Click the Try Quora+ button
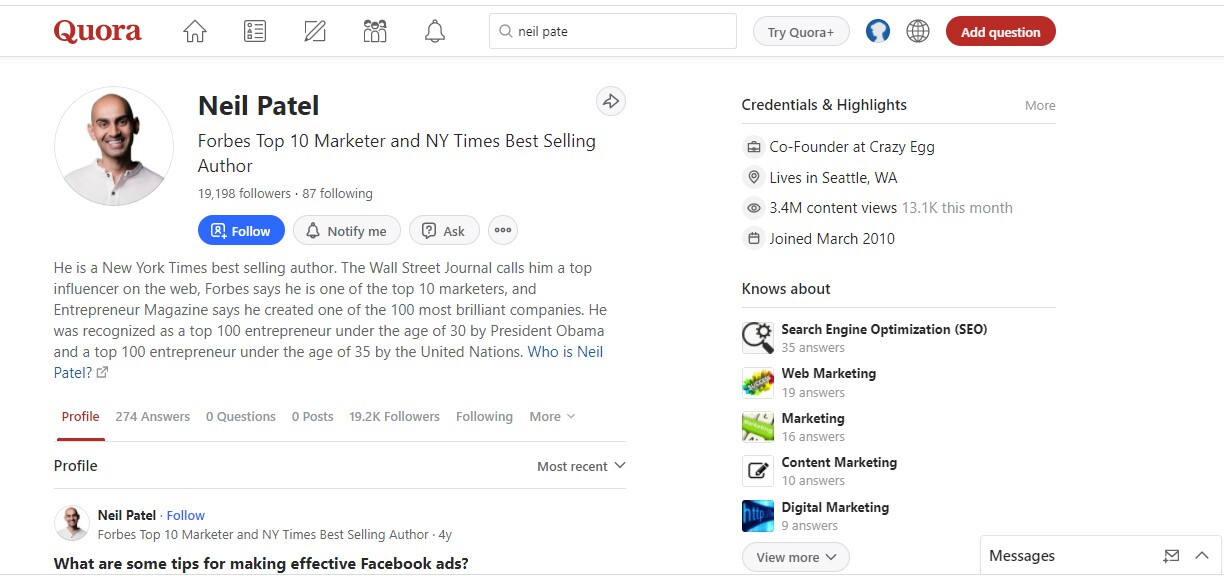The width and height of the screenshot is (1224, 576). click(x=801, y=32)
